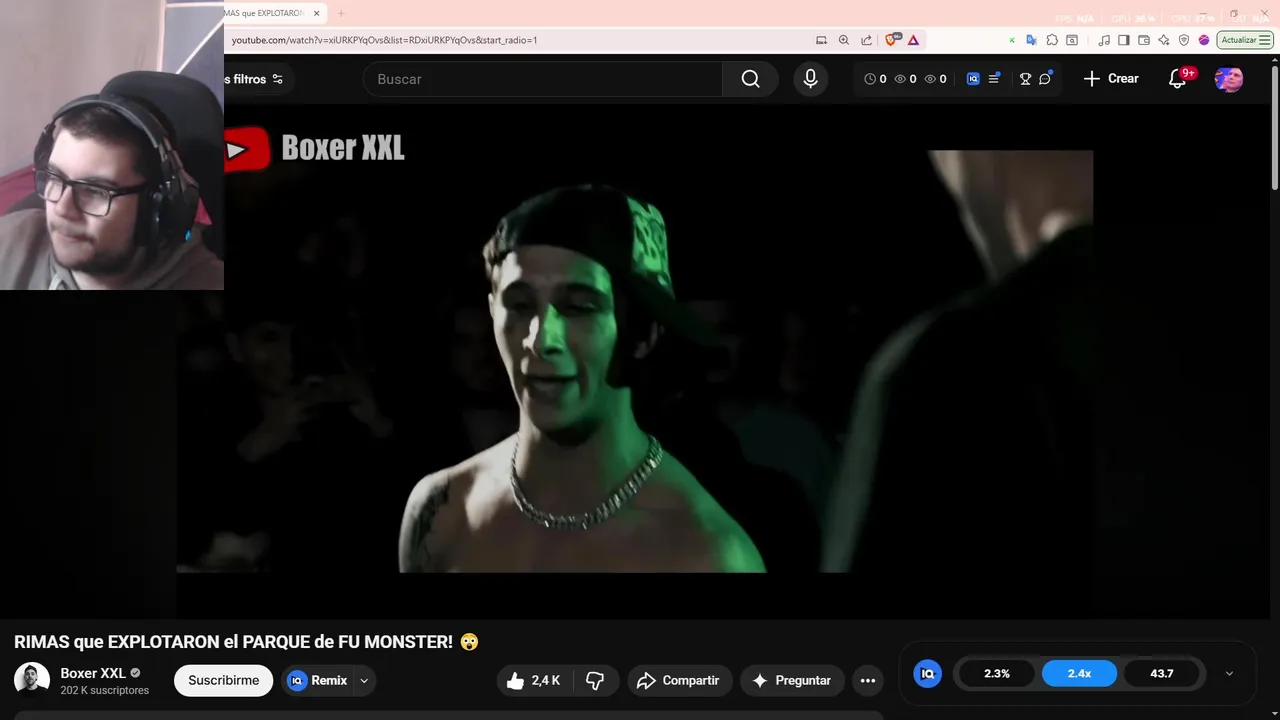Click the Preguntar button

click(792, 681)
